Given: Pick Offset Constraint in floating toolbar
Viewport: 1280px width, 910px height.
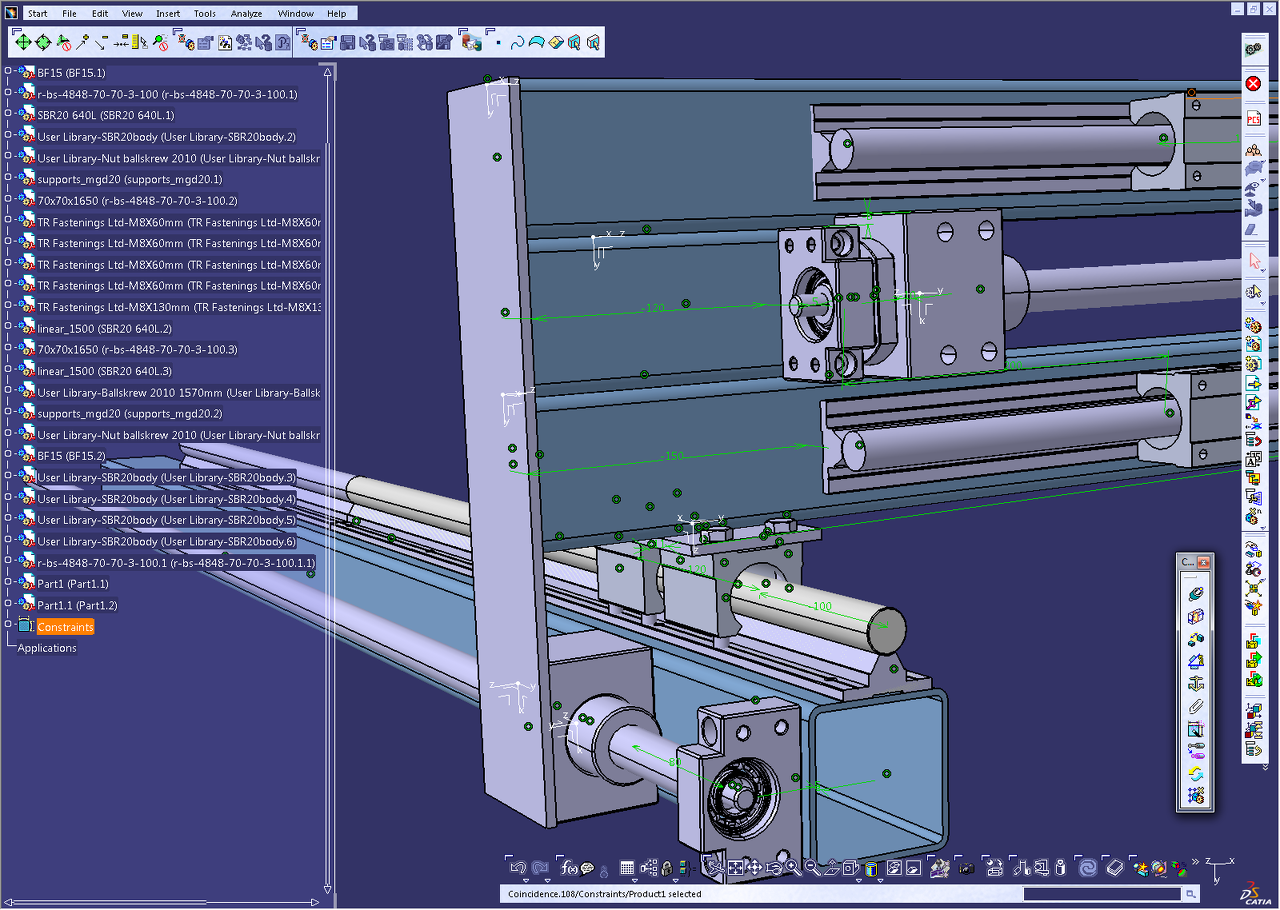Looking at the screenshot, I should tap(1195, 639).
